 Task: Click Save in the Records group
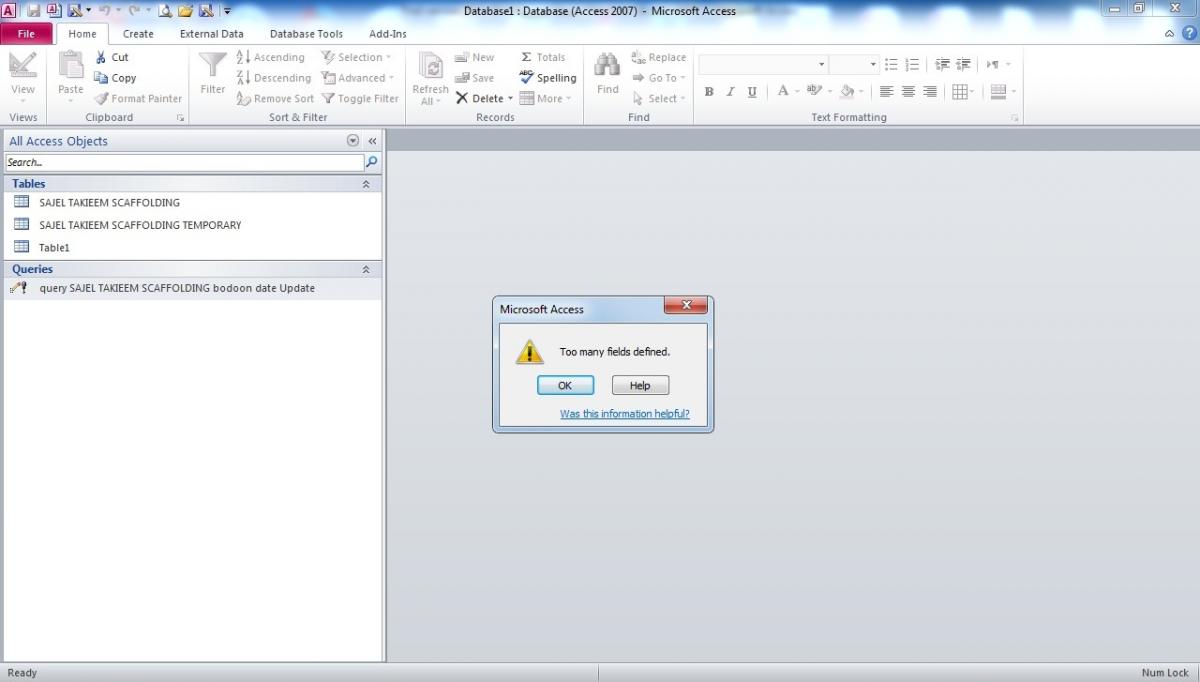474,78
